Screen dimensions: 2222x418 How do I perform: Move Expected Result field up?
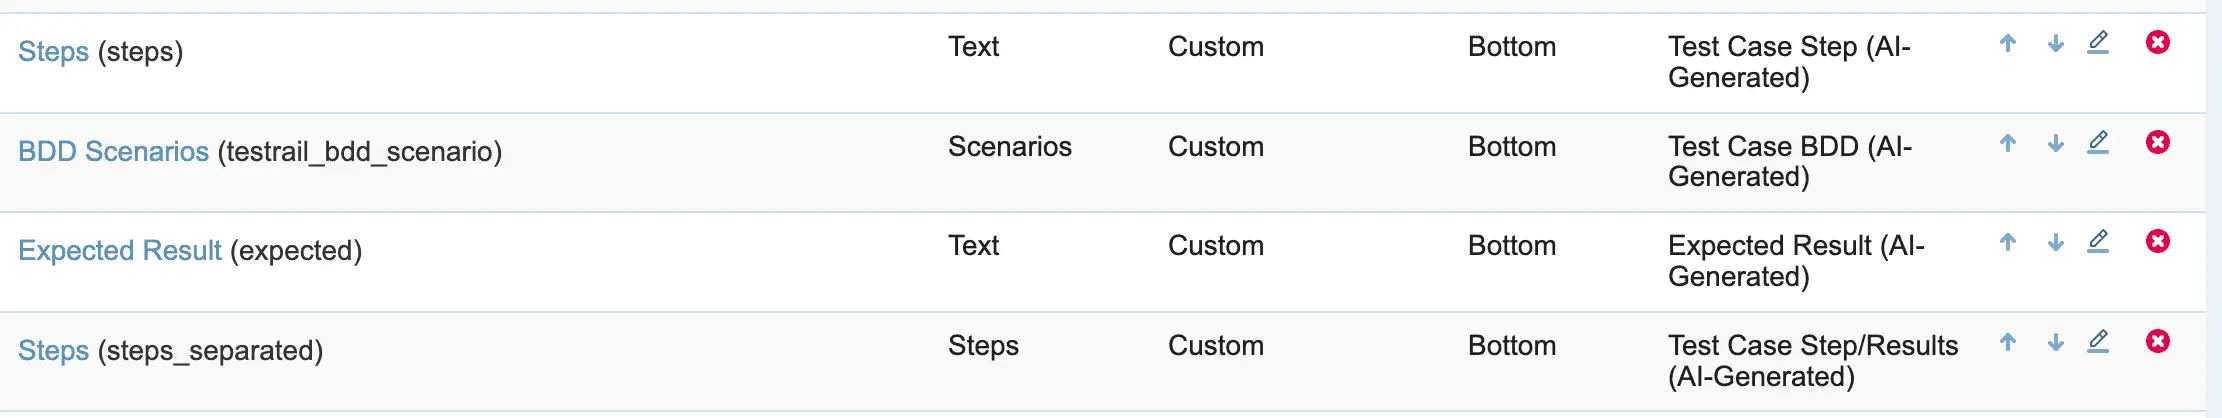[2007, 242]
